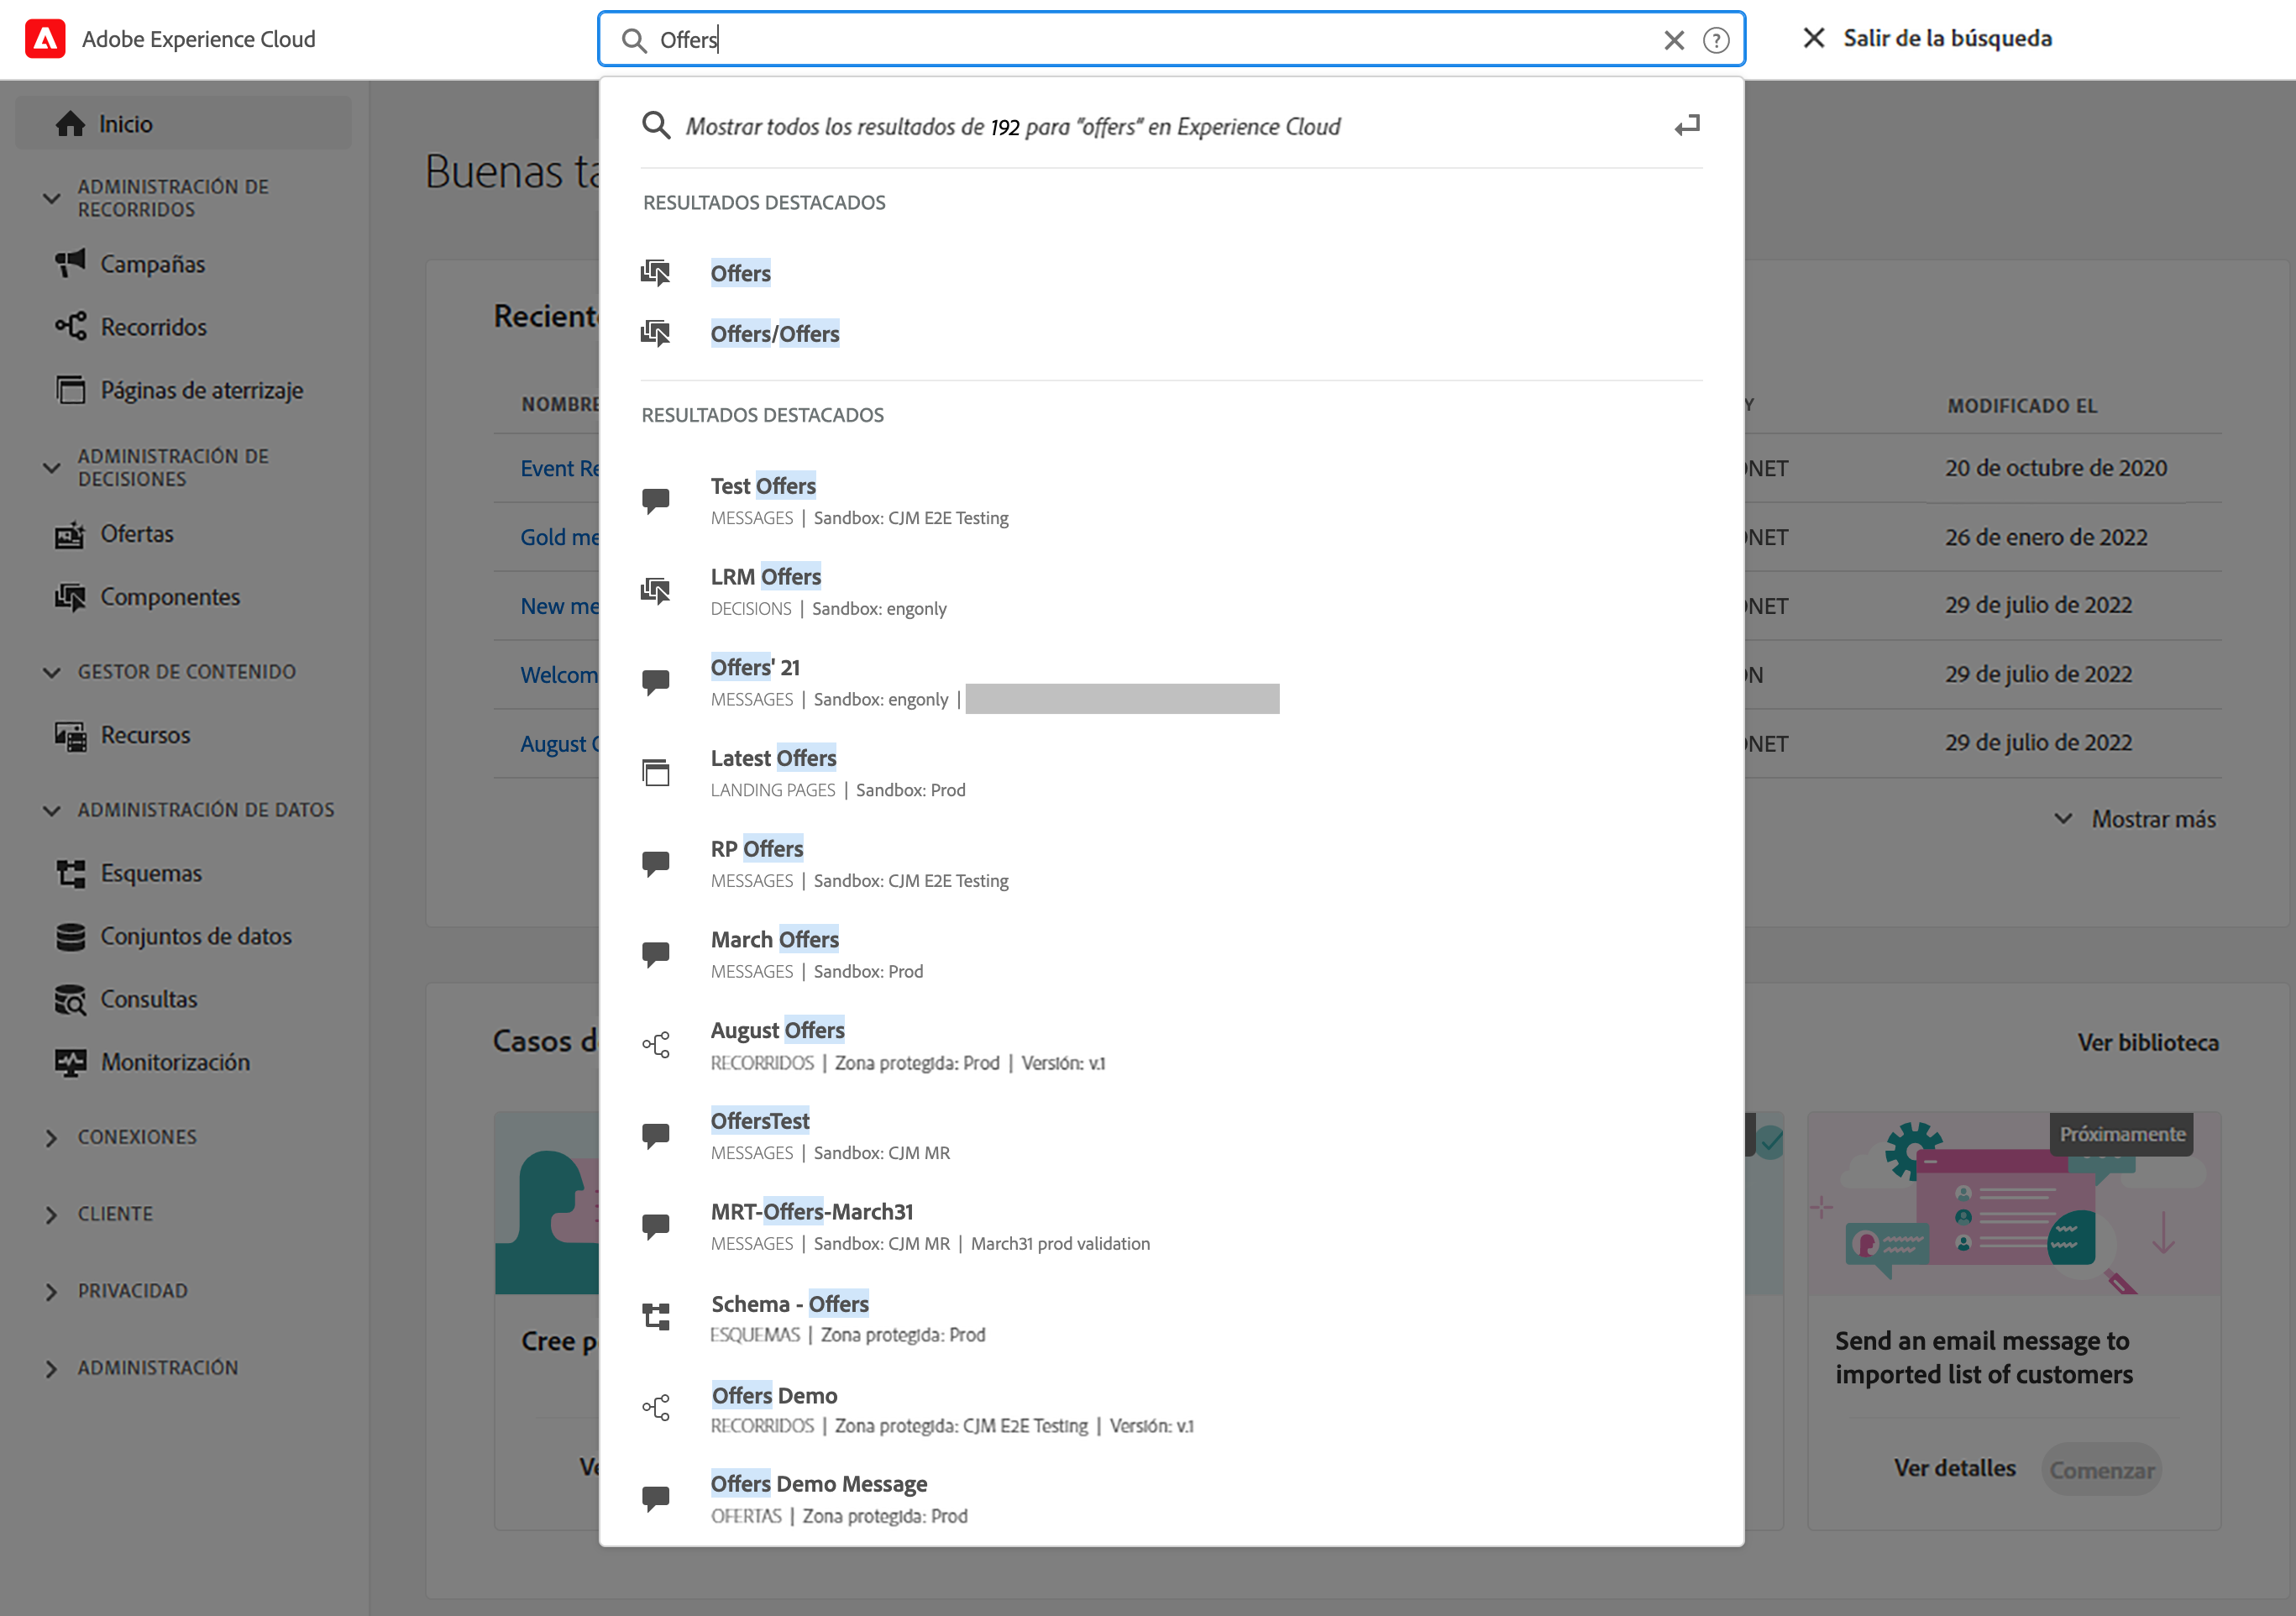The height and width of the screenshot is (1616, 2296).
Task: Open the search help question-mark icon
Action: click(1716, 40)
